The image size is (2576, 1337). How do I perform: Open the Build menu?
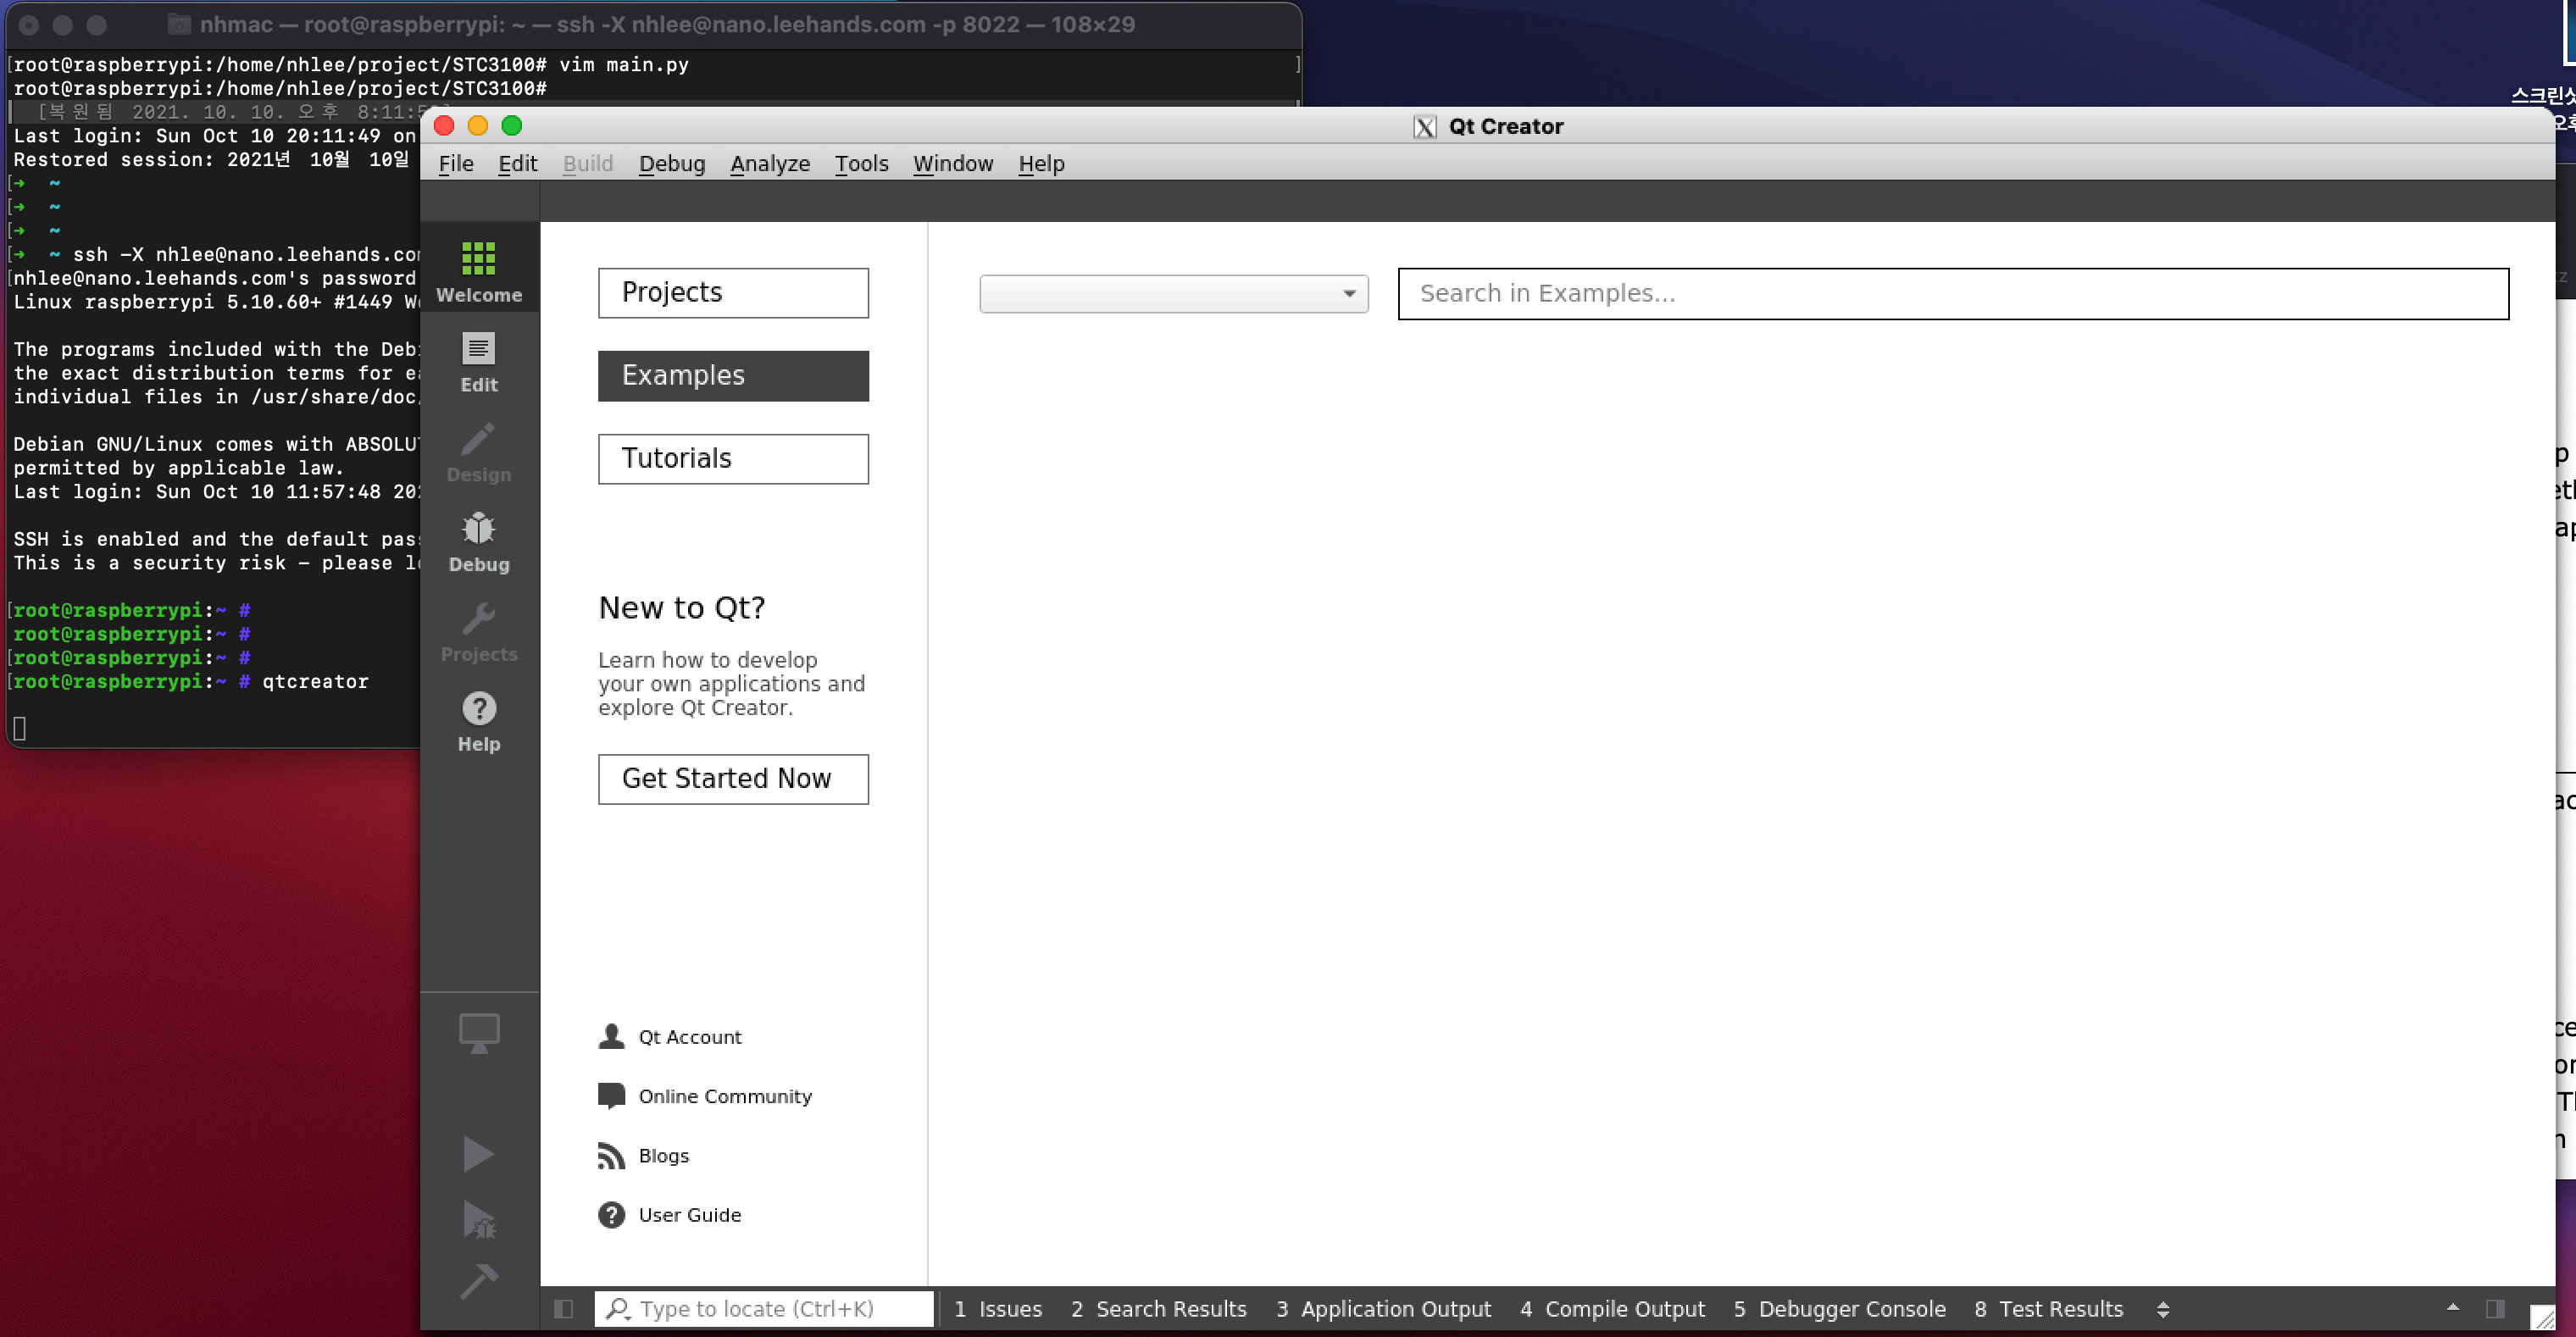(588, 164)
